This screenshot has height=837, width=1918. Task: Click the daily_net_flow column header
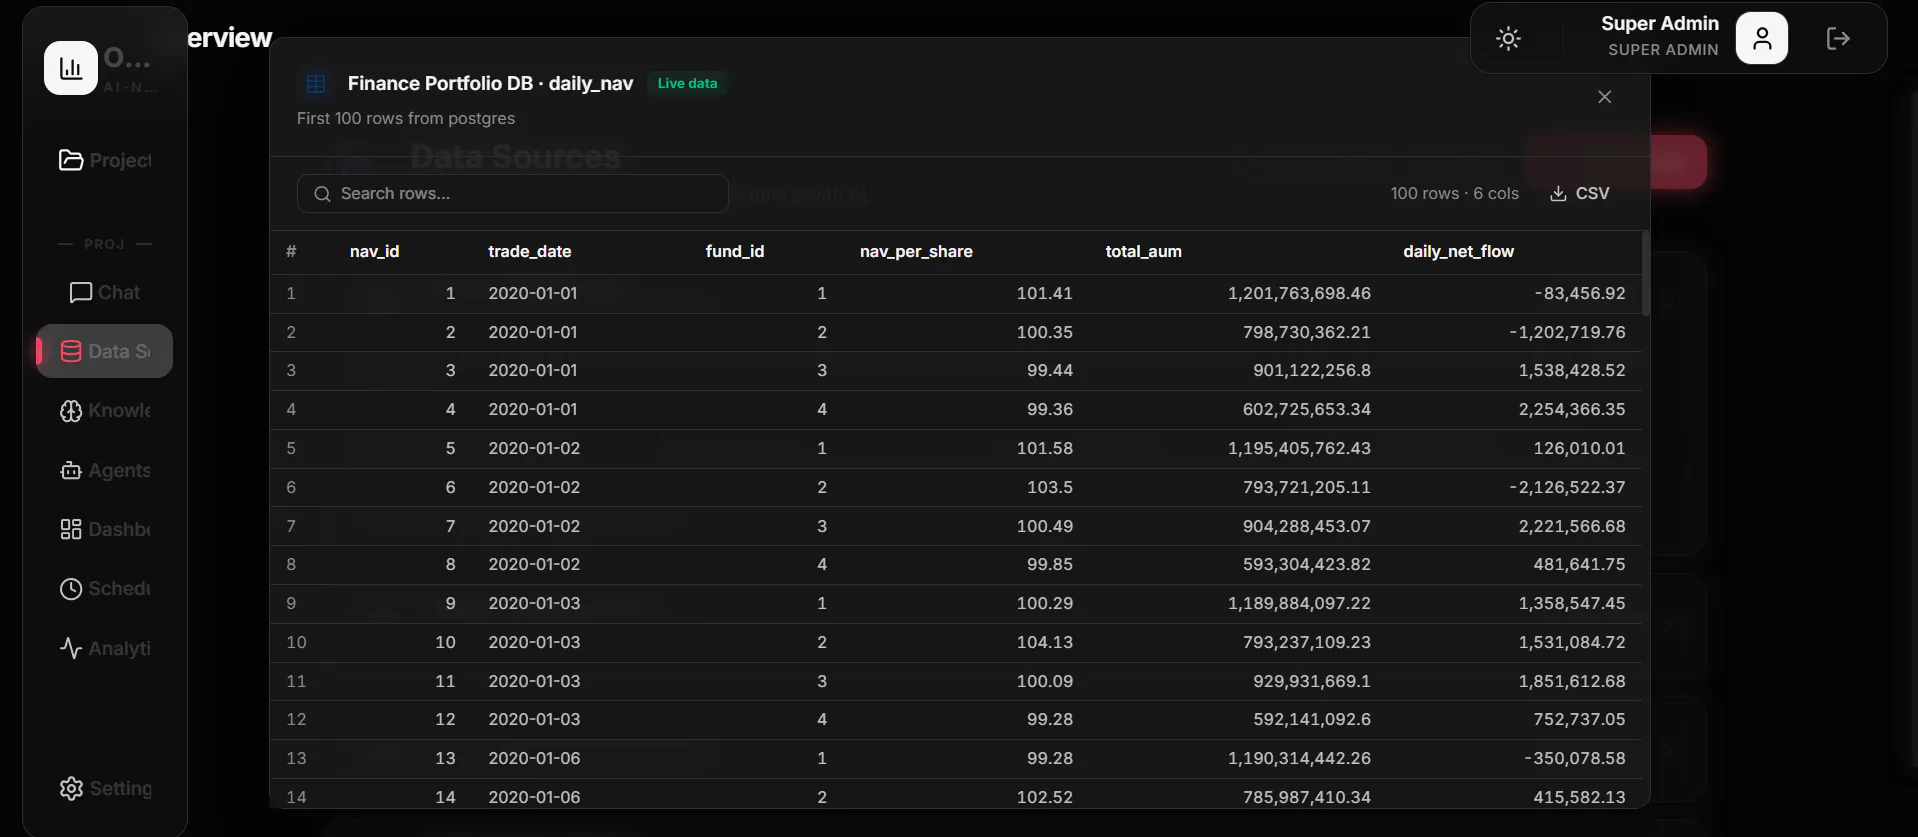pos(1459,252)
